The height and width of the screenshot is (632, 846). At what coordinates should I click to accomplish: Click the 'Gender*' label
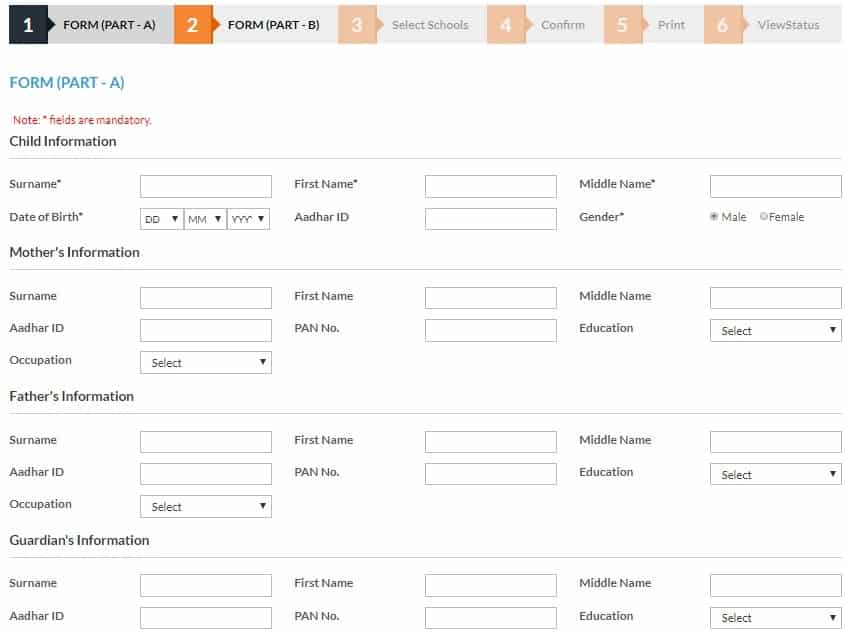601,217
